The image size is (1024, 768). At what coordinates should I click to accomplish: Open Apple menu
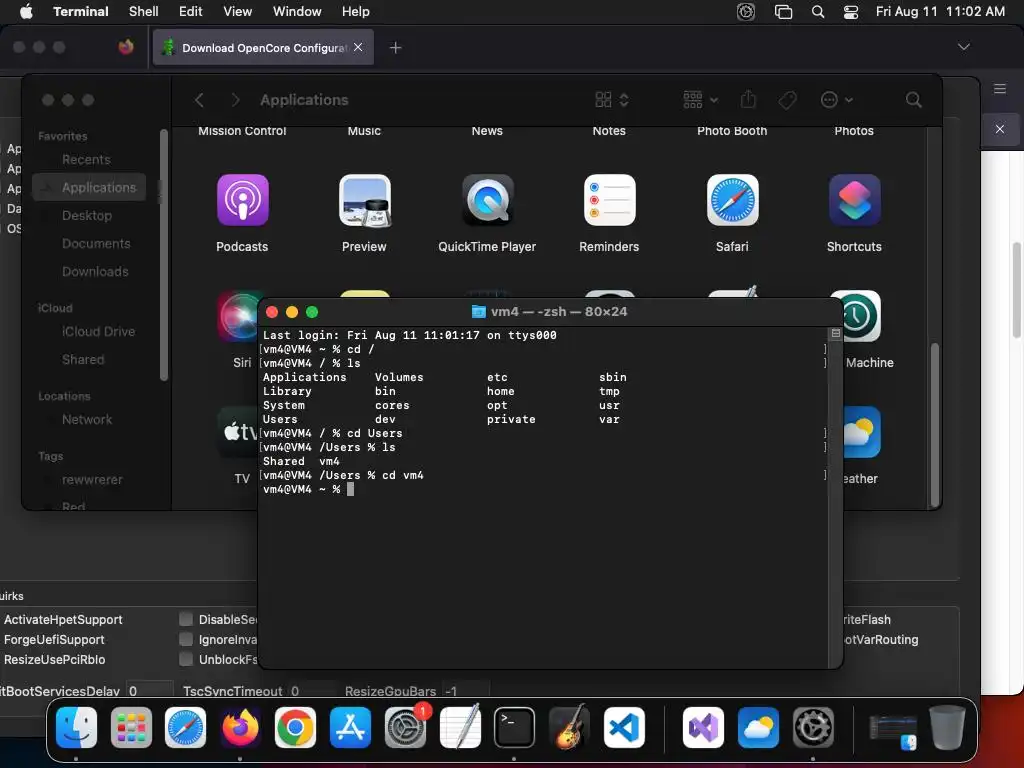[26, 12]
